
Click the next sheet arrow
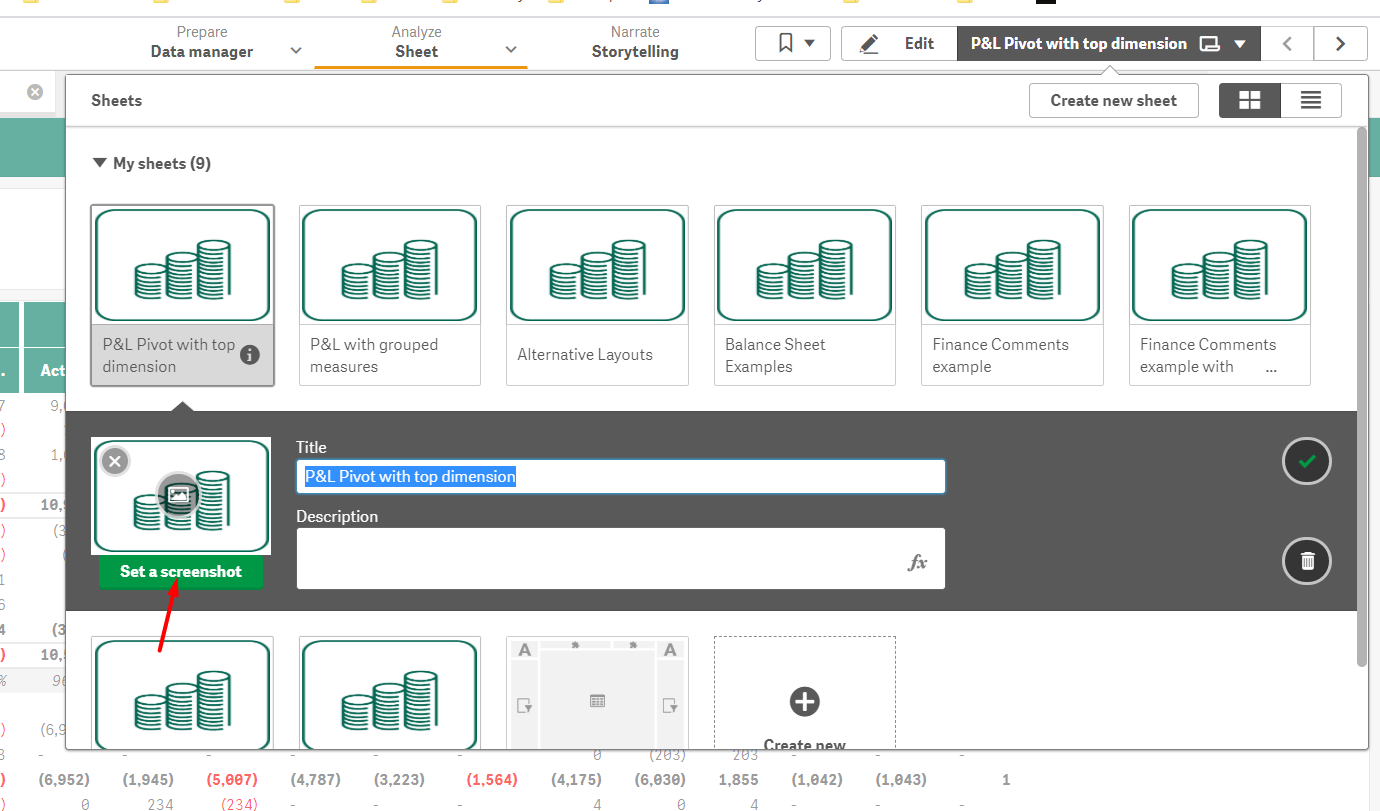pyautogui.click(x=1340, y=43)
